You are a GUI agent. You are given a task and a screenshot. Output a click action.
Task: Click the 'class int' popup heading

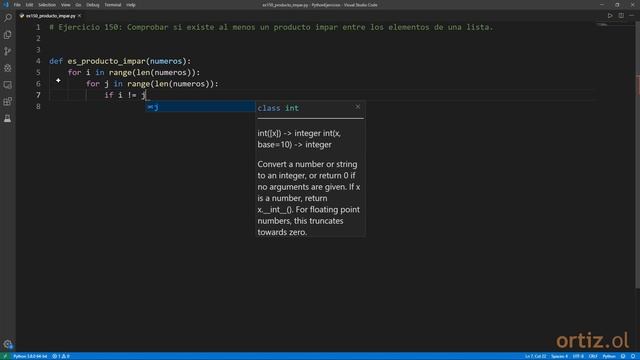[278, 108]
